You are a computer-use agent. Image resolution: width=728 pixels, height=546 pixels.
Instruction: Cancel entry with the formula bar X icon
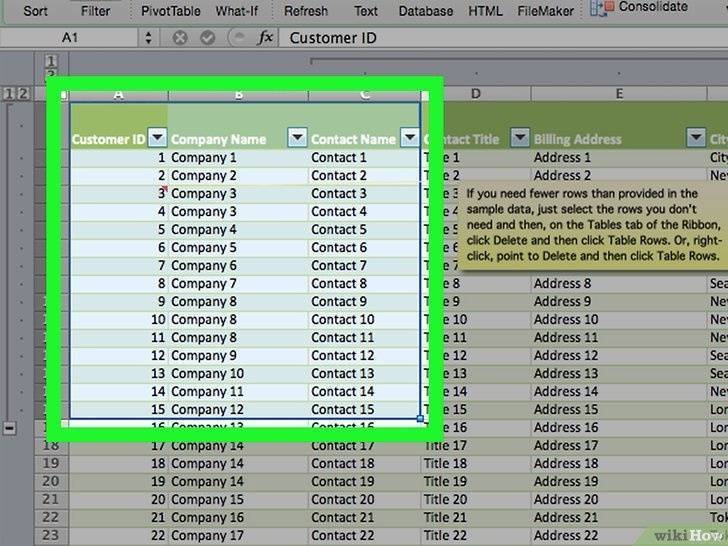pos(180,38)
